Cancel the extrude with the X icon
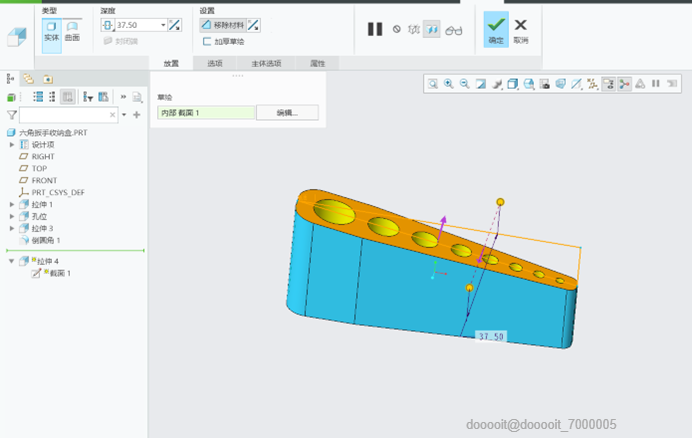692x438 pixels. point(521,29)
